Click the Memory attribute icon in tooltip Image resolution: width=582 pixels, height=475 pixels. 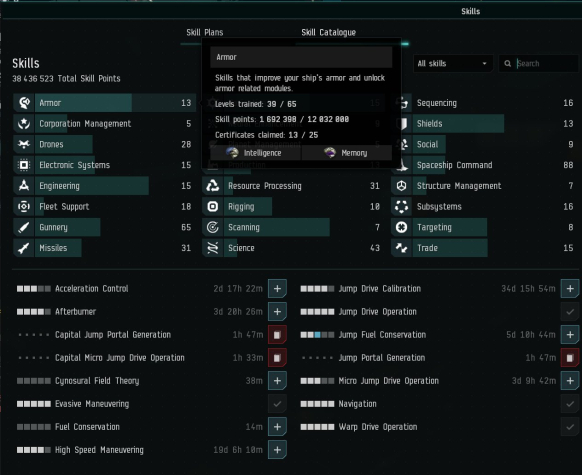click(330, 153)
